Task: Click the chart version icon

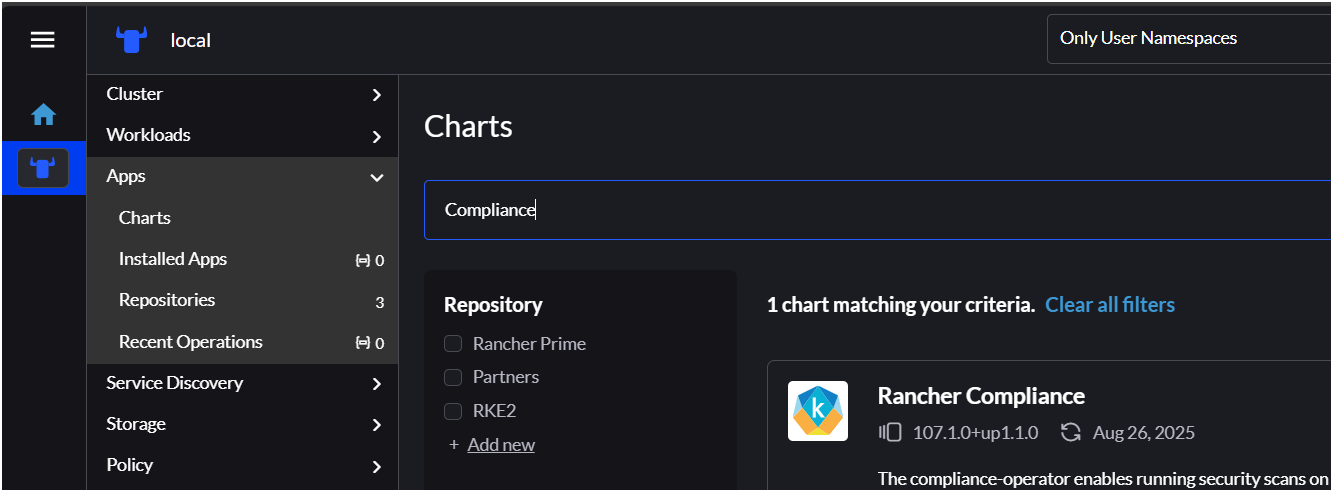Action: pyautogui.click(x=890, y=433)
